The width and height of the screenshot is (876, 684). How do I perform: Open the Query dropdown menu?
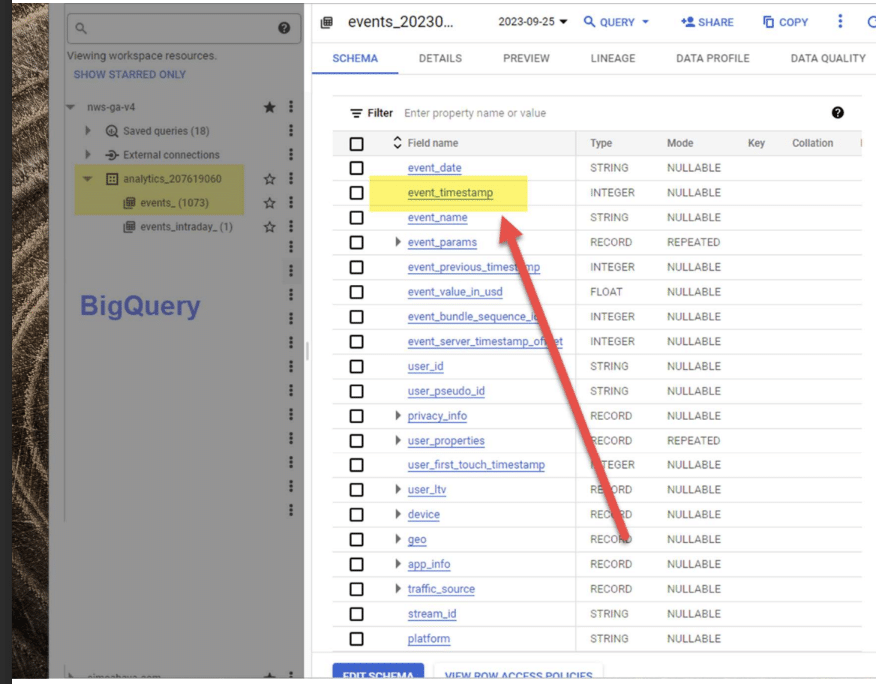click(x=616, y=22)
